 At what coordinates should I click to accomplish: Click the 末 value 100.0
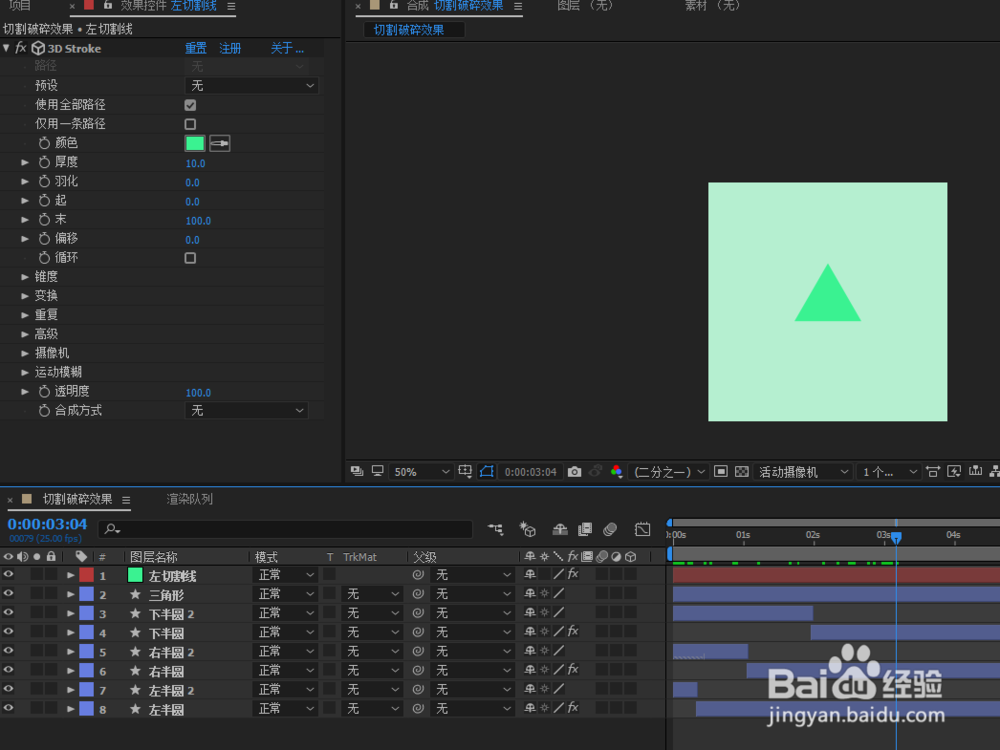click(198, 221)
